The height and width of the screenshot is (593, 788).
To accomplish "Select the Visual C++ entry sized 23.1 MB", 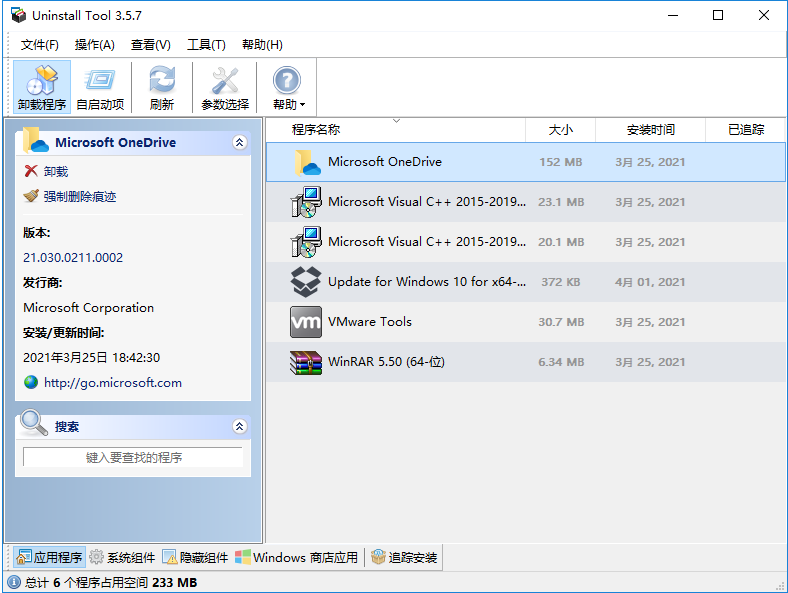I will point(427,202).
